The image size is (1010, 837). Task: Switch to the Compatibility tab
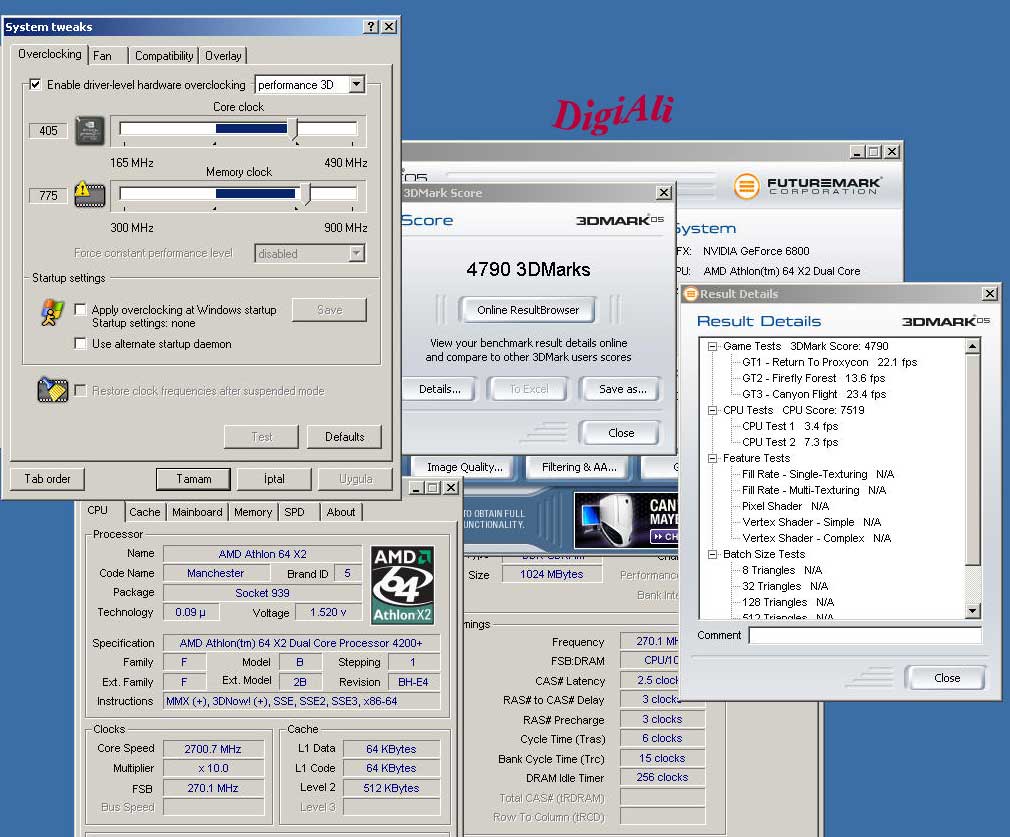click(x=164, y=56)
